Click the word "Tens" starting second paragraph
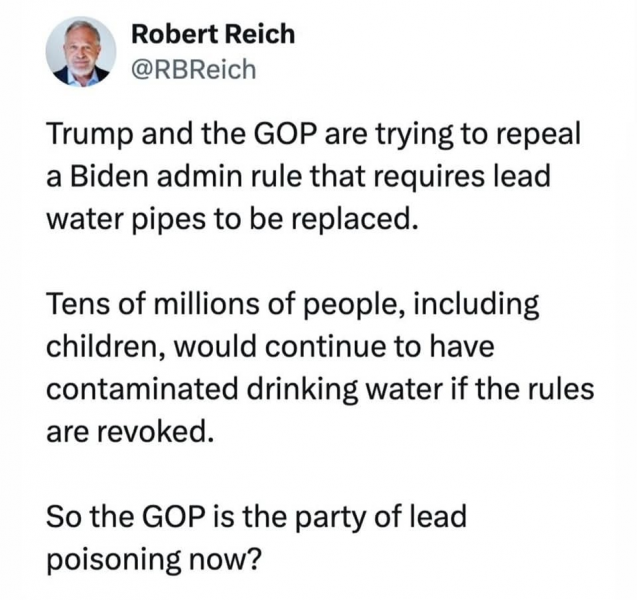 click(76, 306)
